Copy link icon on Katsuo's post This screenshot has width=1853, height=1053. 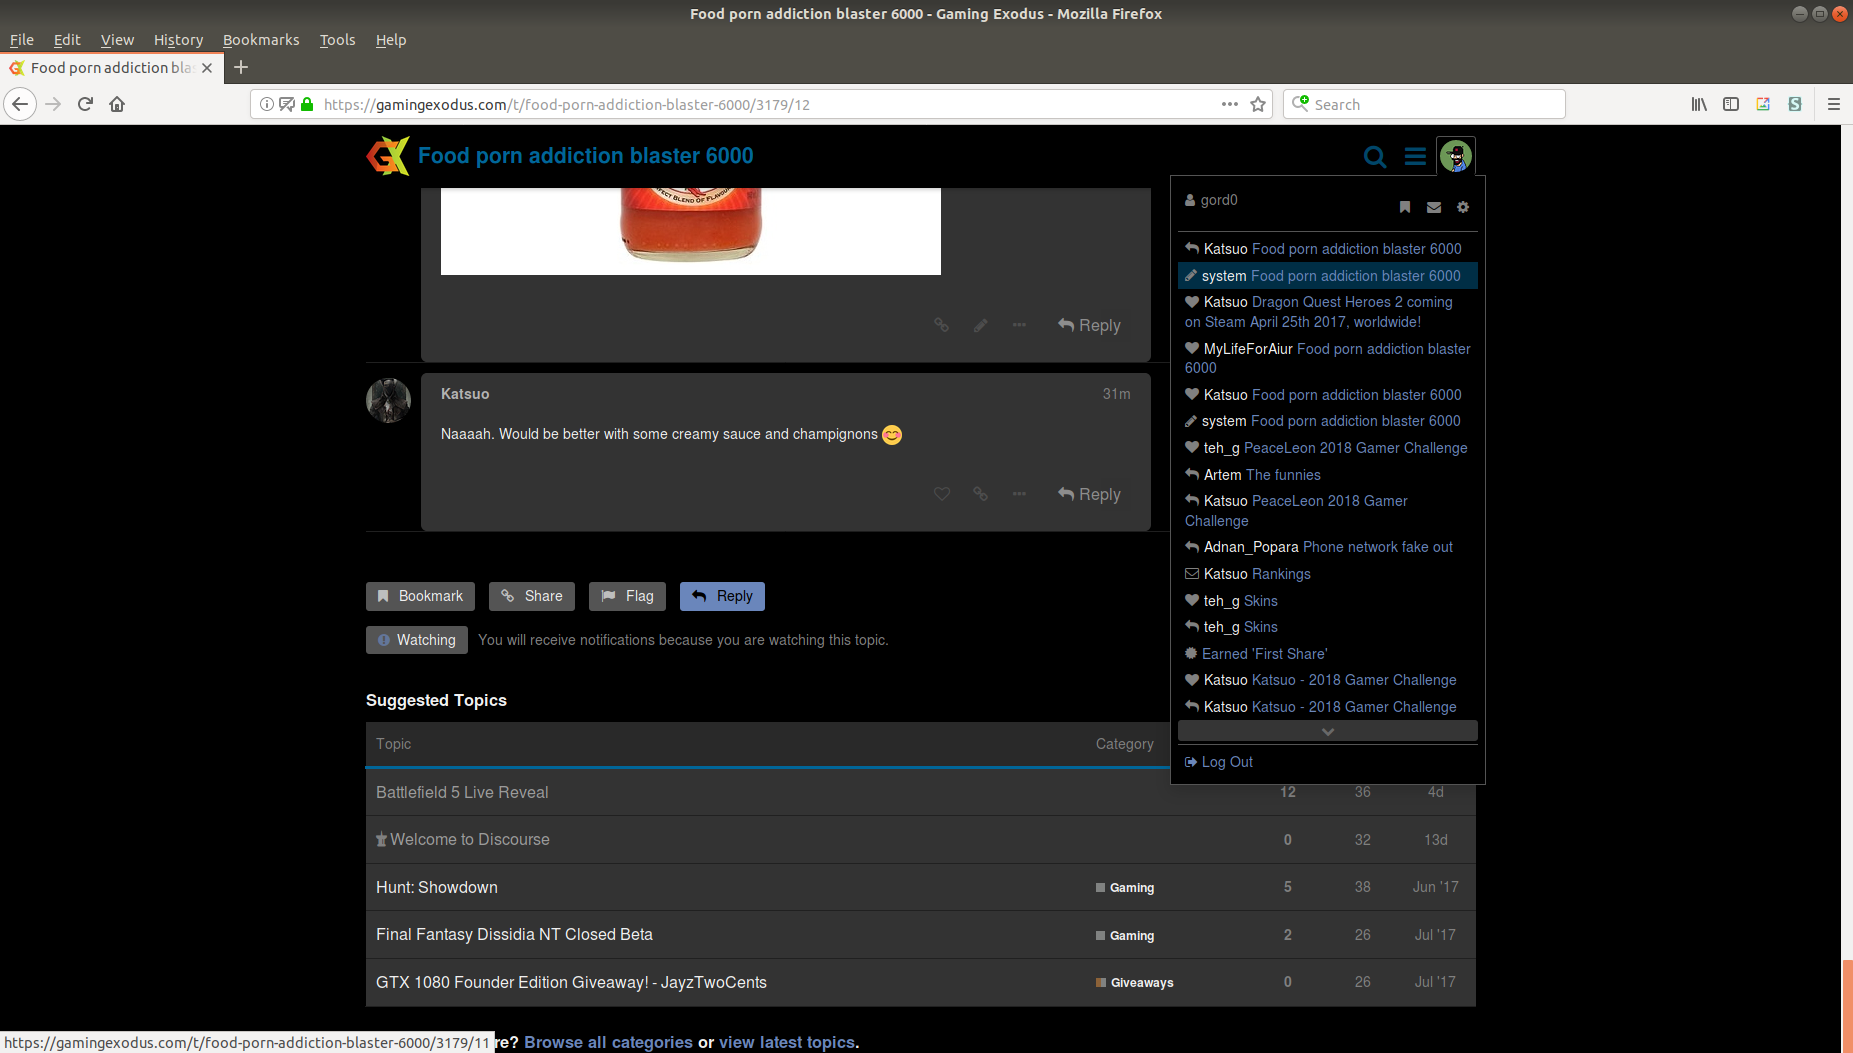tap(980, 494)
